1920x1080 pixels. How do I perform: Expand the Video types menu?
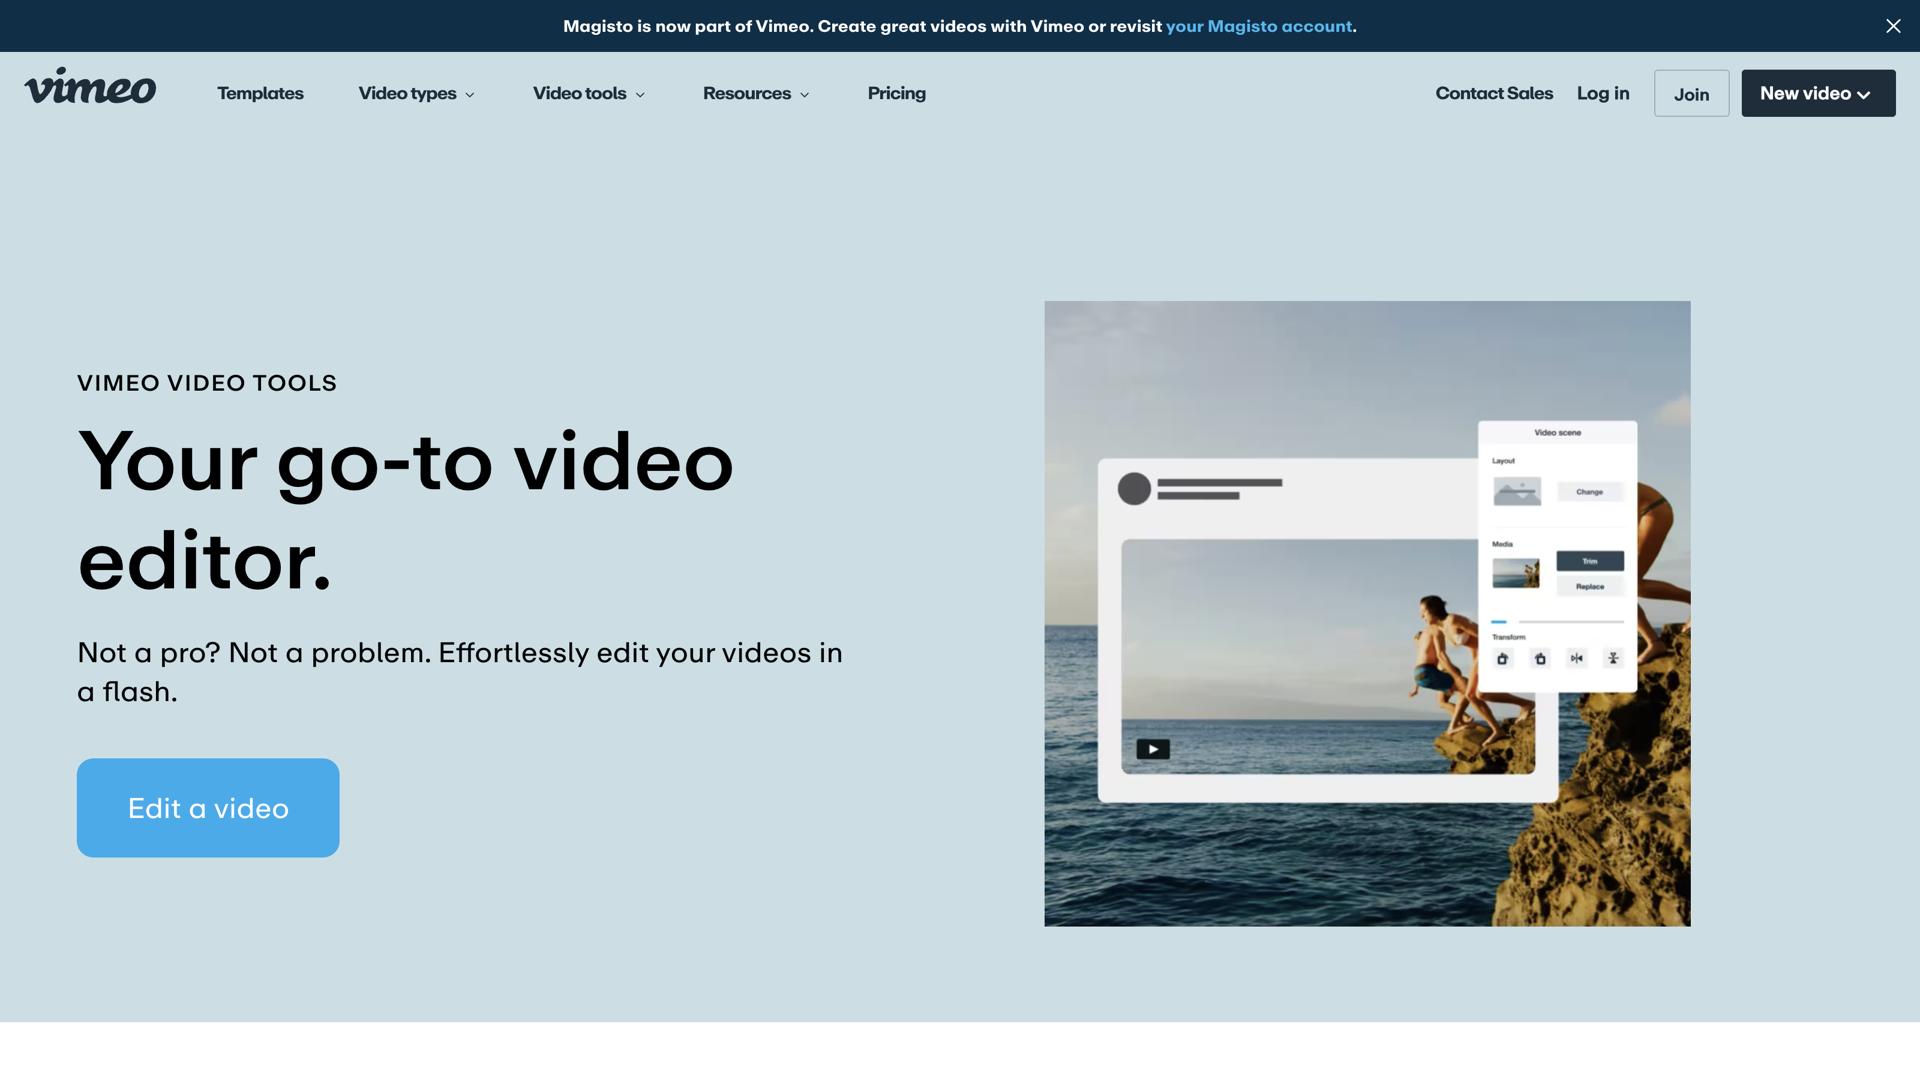[416, 94]
